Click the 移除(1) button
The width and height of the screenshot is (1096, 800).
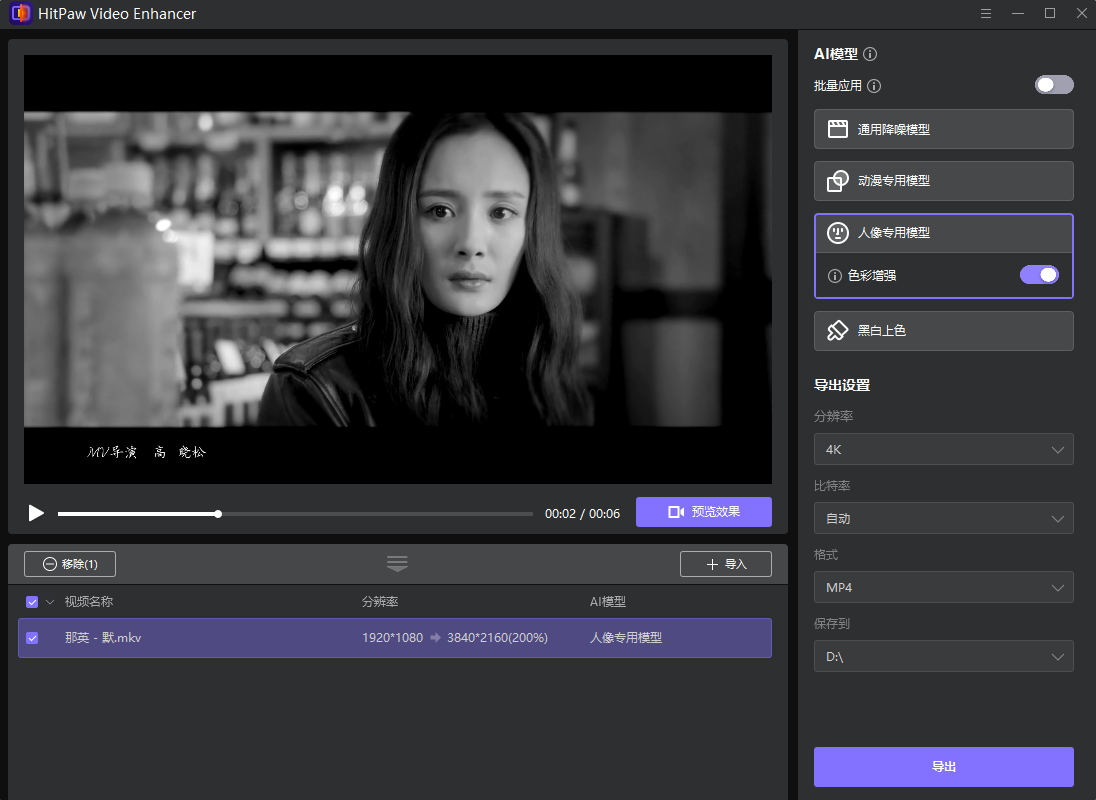(70, 564)
